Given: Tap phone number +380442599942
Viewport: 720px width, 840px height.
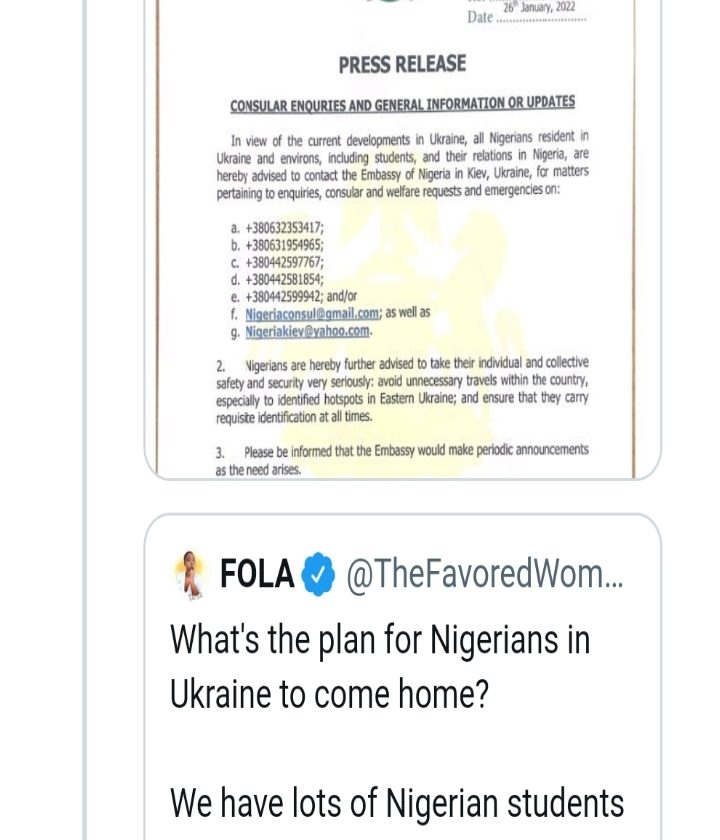Looking at the screenshot, I should [x=284, y=297].
